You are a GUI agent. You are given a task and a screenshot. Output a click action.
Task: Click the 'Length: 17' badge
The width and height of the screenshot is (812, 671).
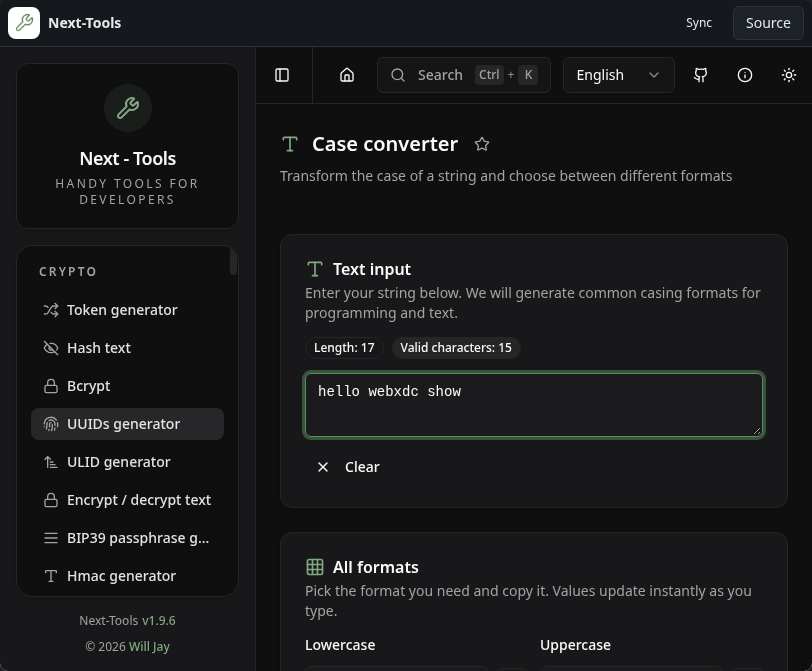pos(344,347)
